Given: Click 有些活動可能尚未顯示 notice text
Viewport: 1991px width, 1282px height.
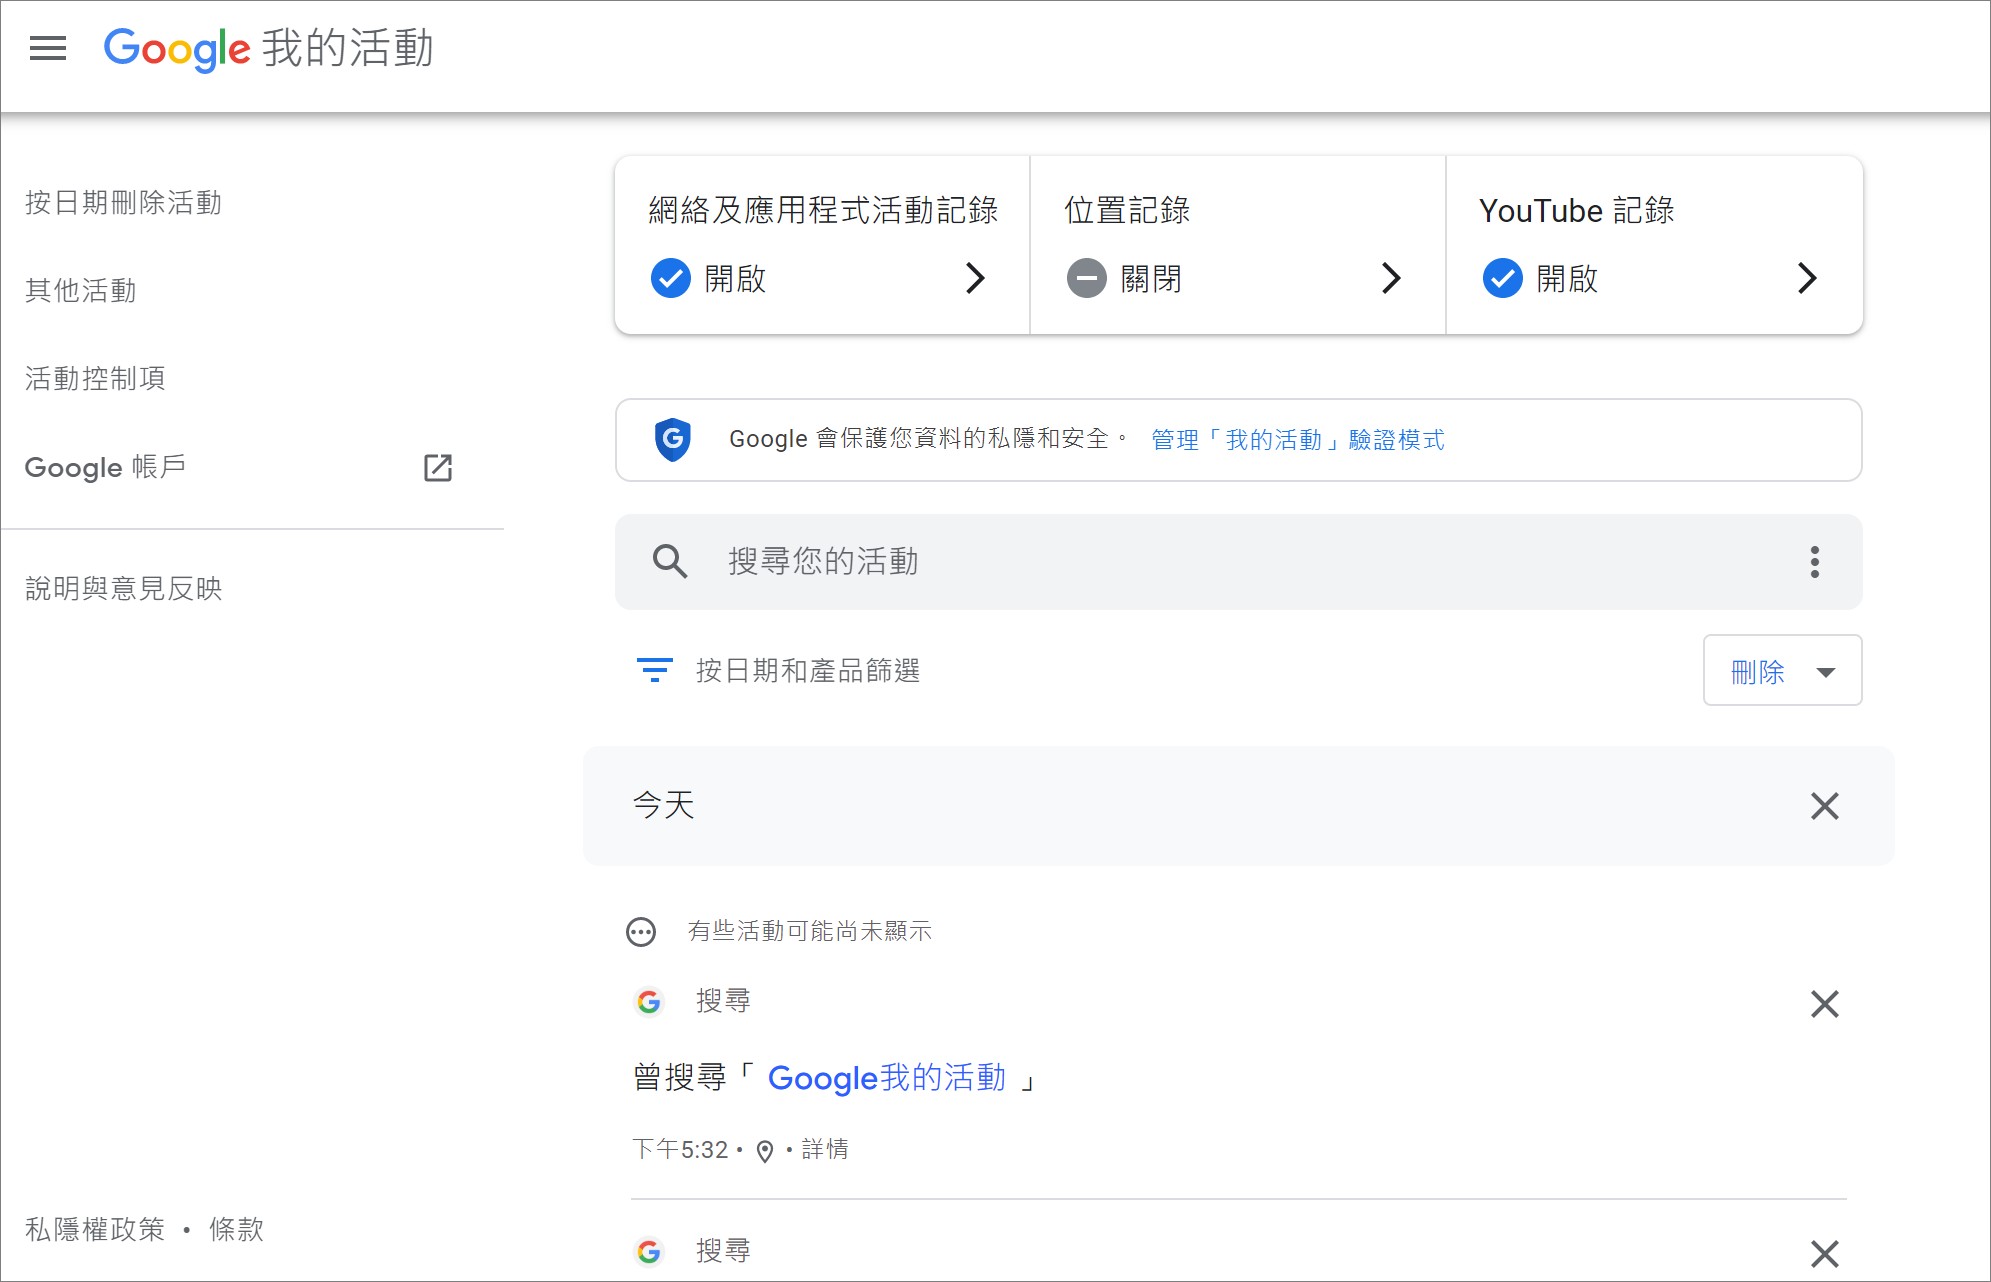Looking at the screenshot, I should click(x=810, y=932).
